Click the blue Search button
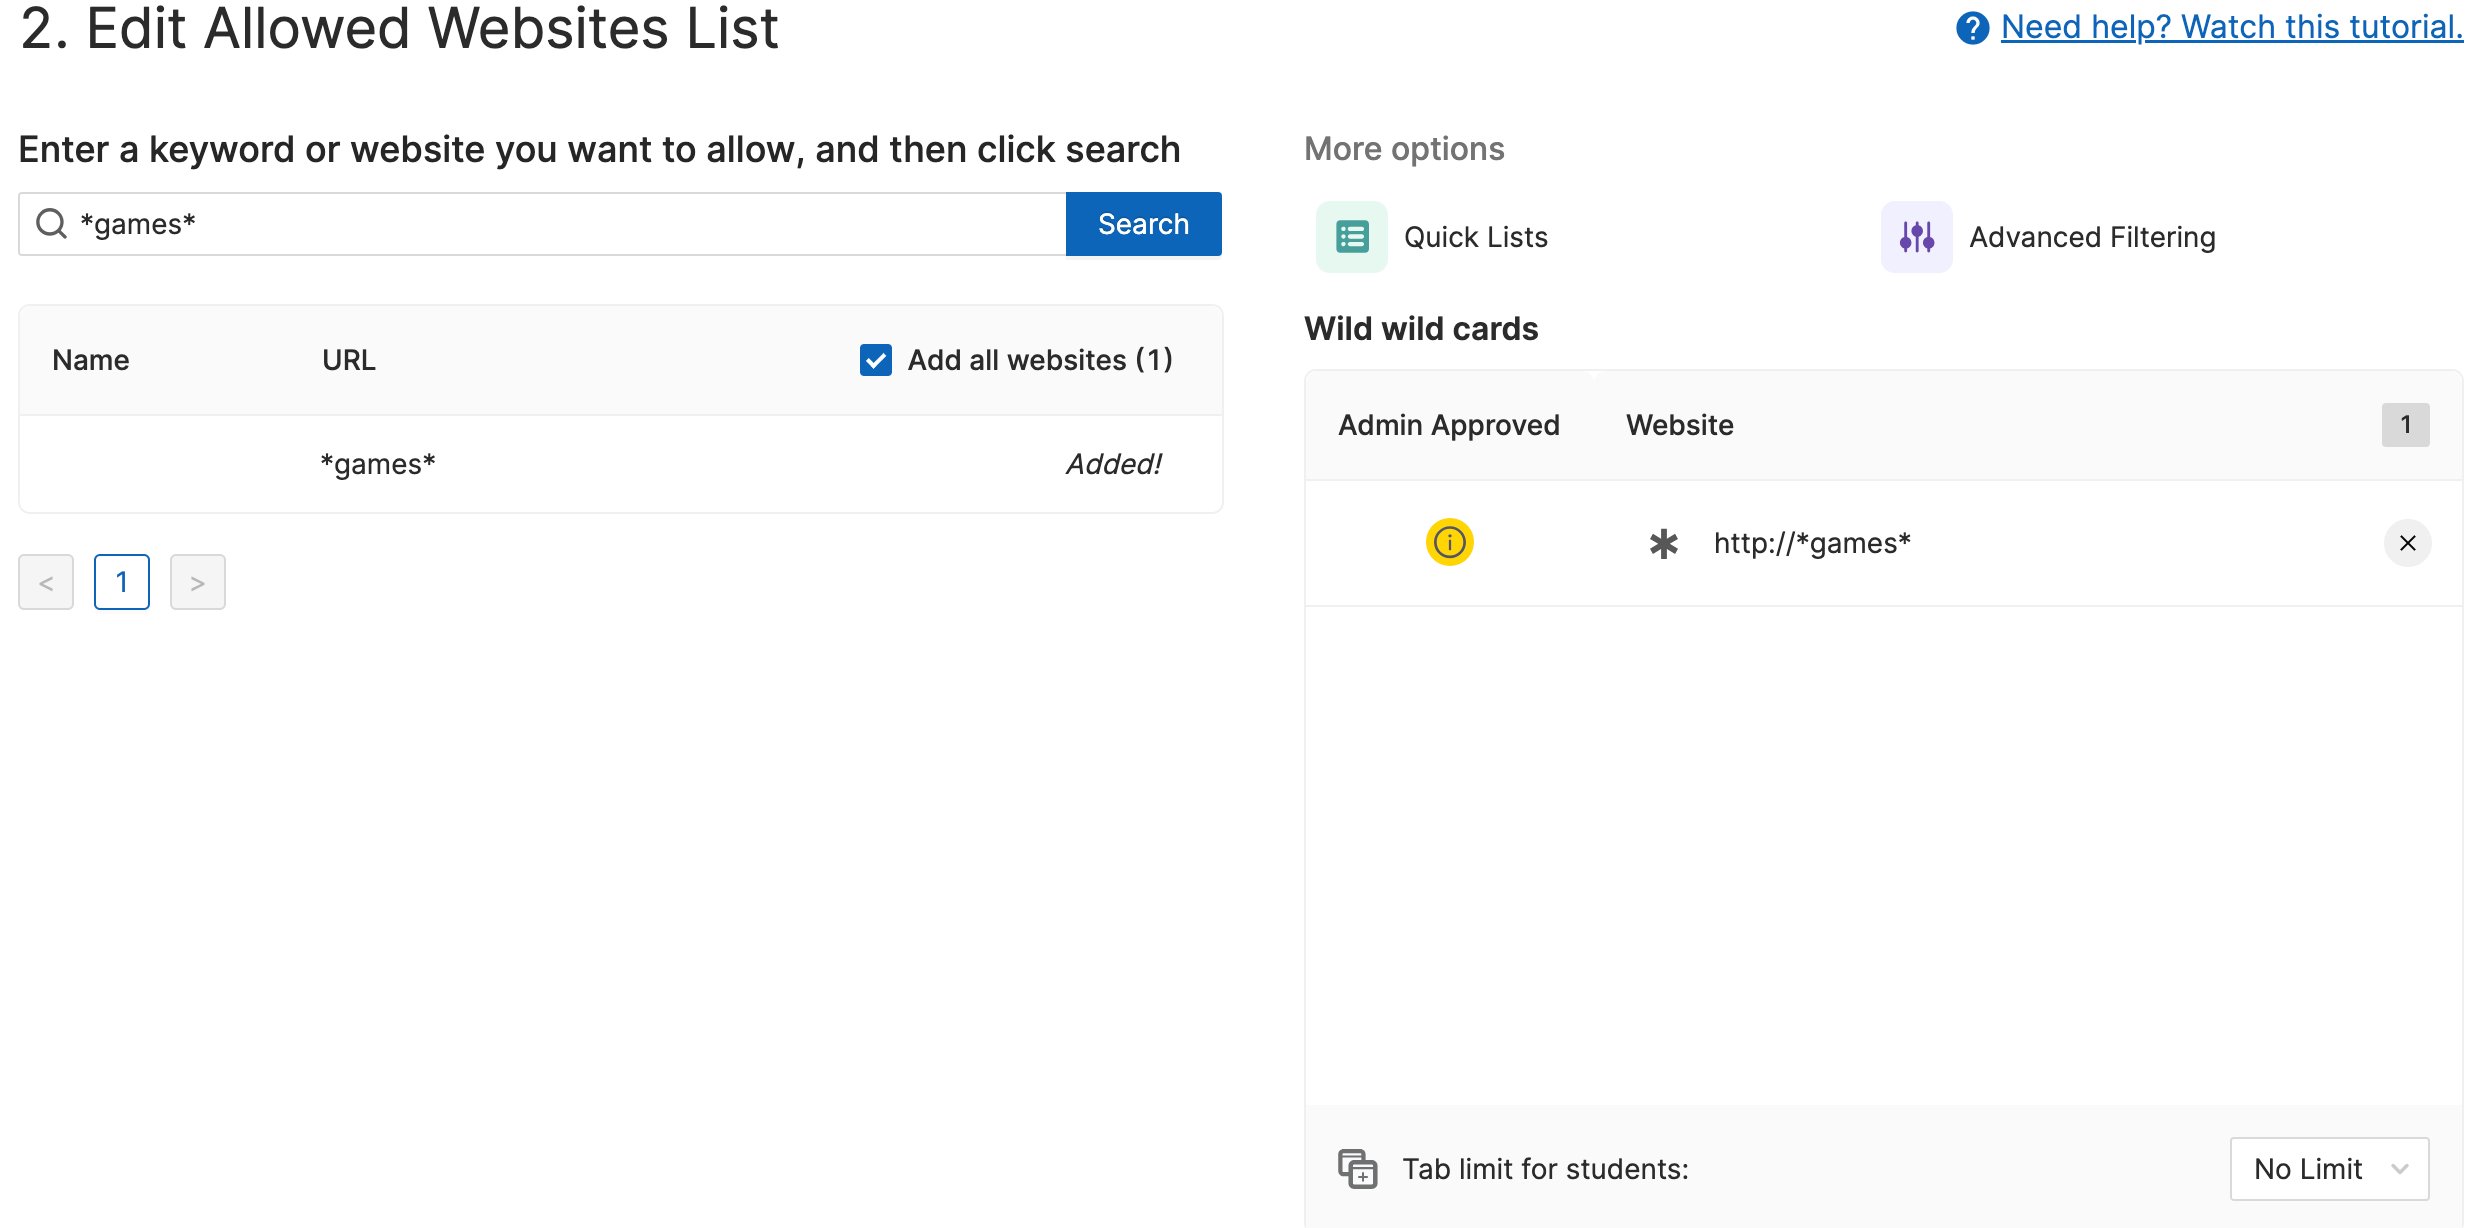 pyautogui.click(x=1143, y=224)
